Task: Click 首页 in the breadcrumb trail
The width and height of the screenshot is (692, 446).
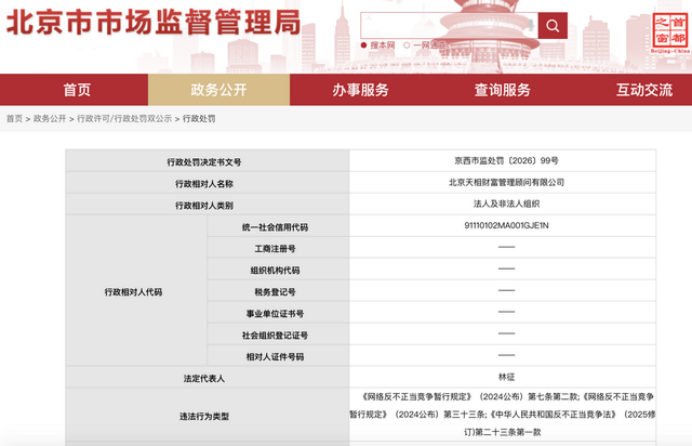Action: [x=14, y=118]
